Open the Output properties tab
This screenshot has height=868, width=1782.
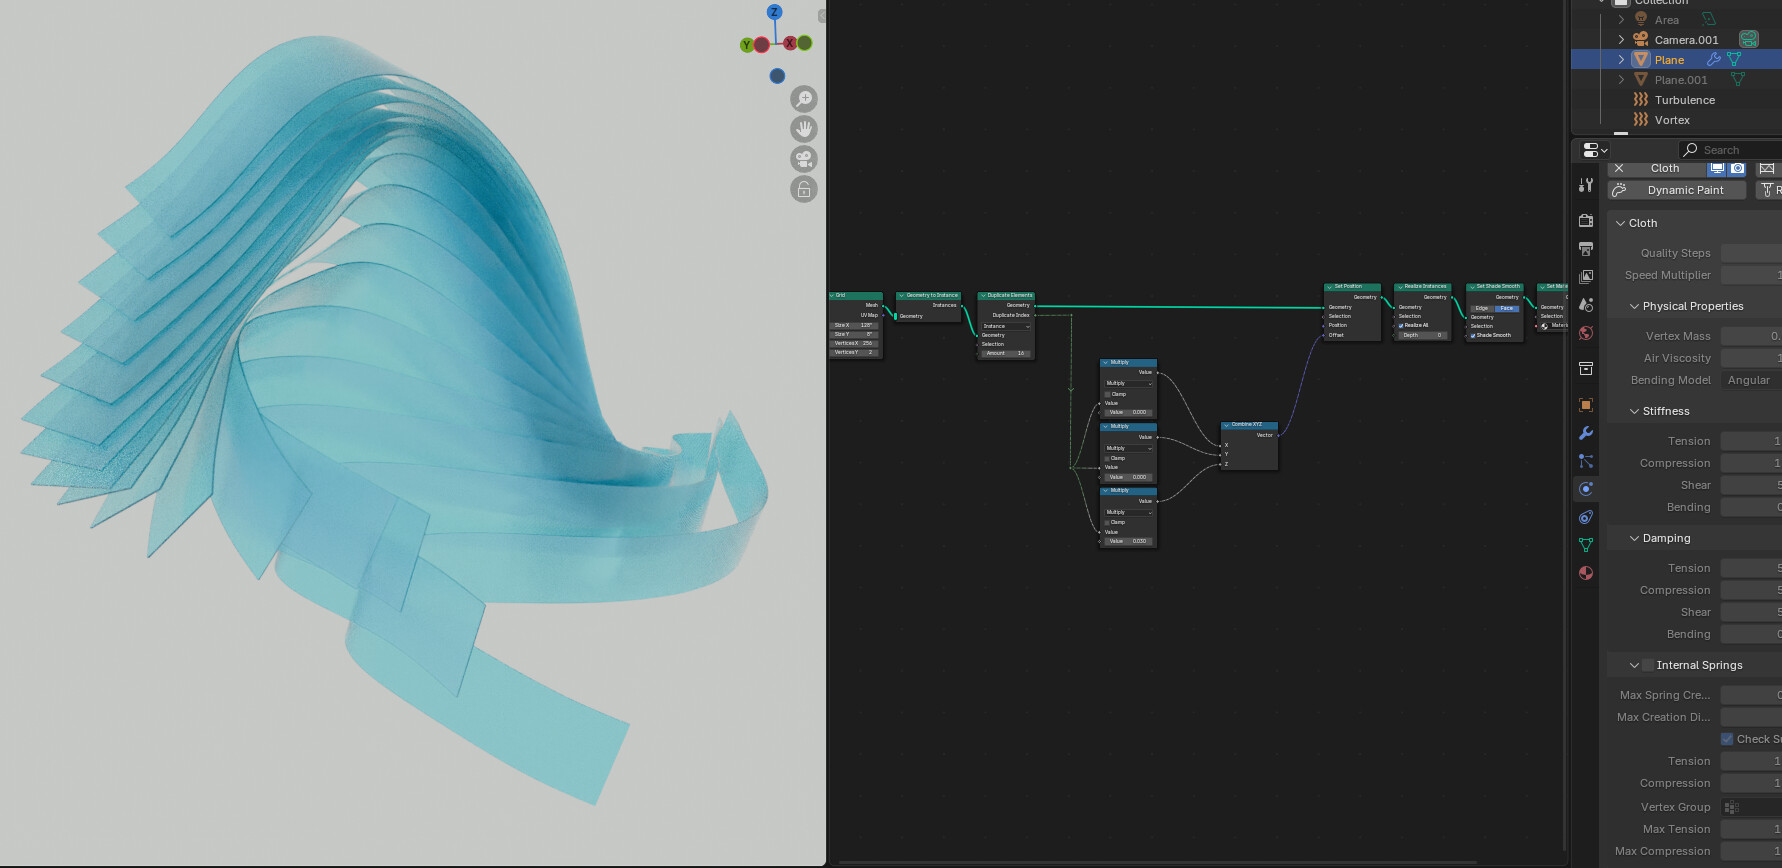tap(1586, 248)
